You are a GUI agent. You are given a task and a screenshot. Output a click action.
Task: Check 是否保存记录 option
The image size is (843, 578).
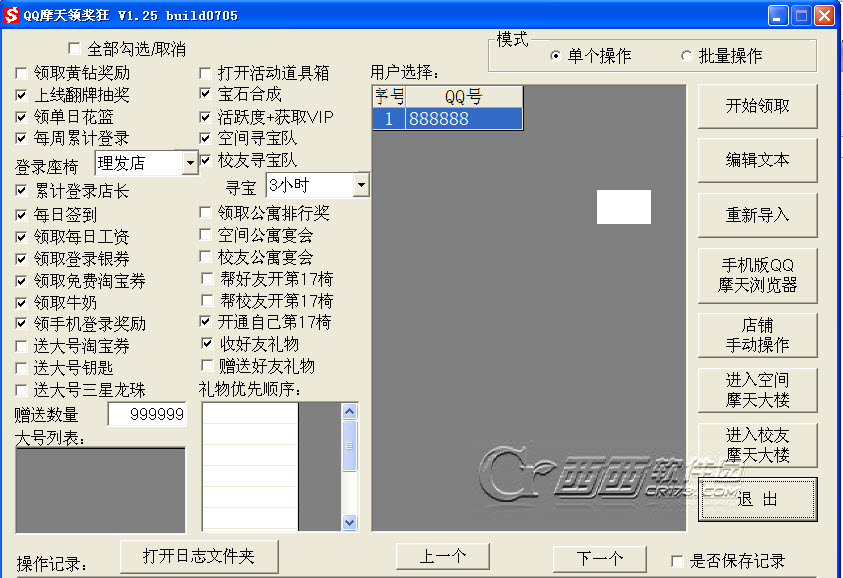click(677, 561)
